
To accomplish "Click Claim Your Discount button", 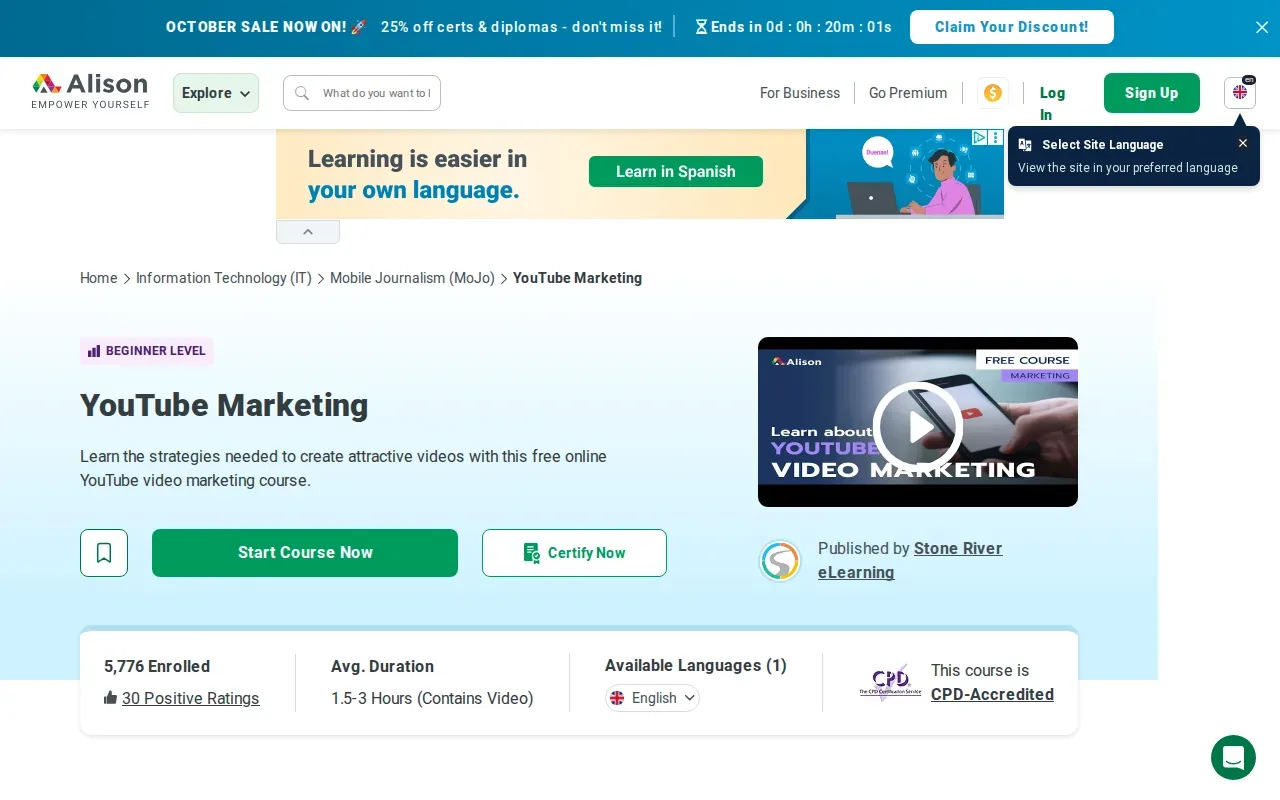I will point(1012,27).
